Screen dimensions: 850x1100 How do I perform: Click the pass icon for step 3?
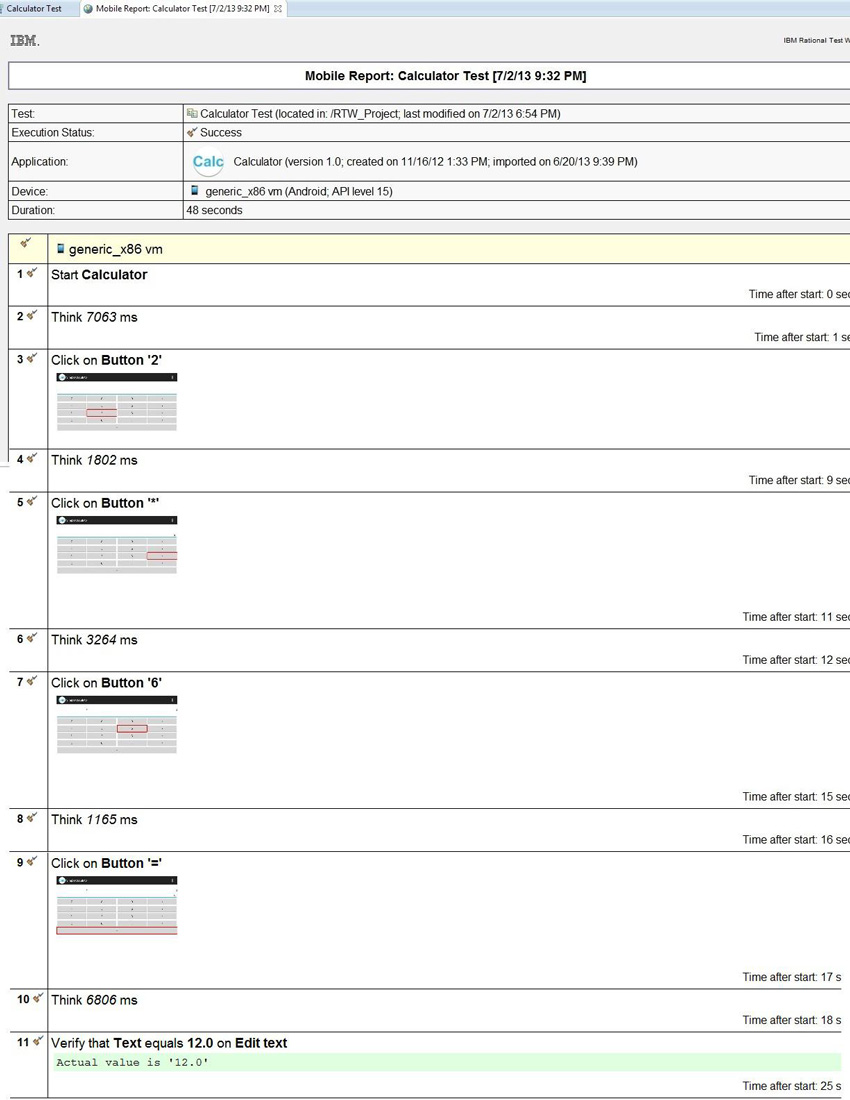[32, 358]
